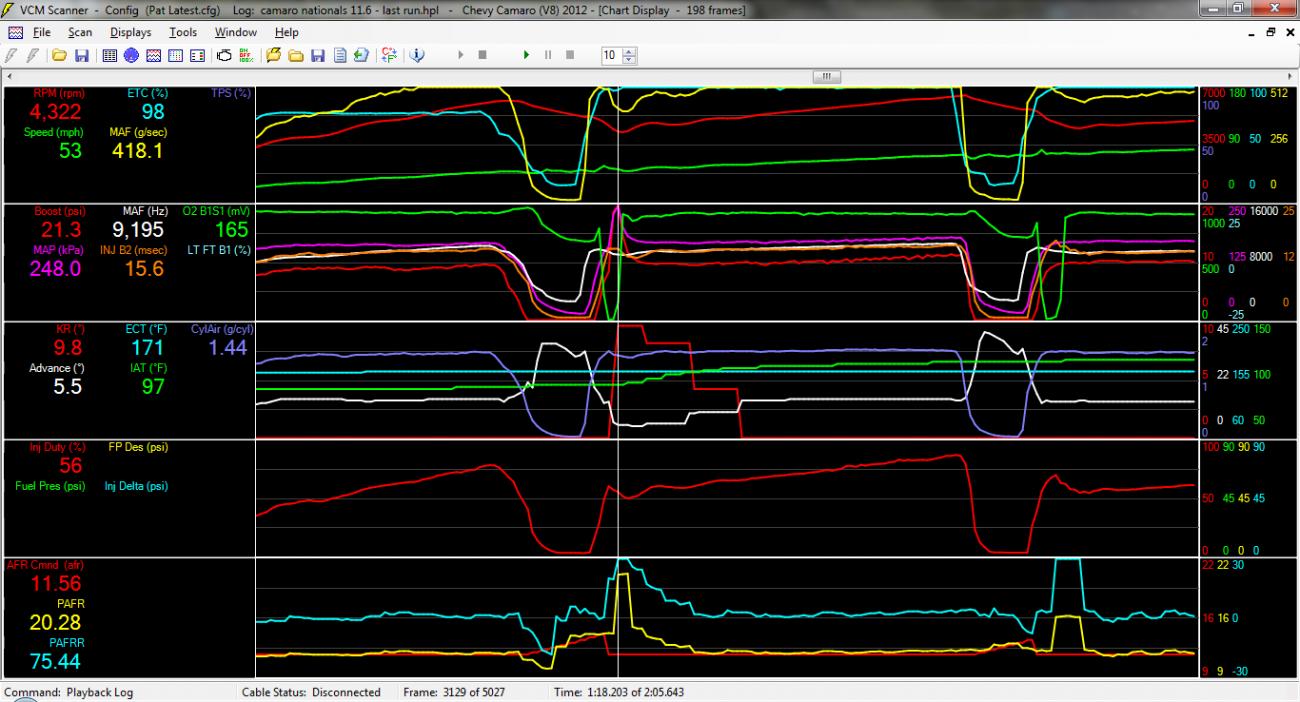Open the Tools menu
This screenshot has height=702, width=1300.
pos(183,32)
